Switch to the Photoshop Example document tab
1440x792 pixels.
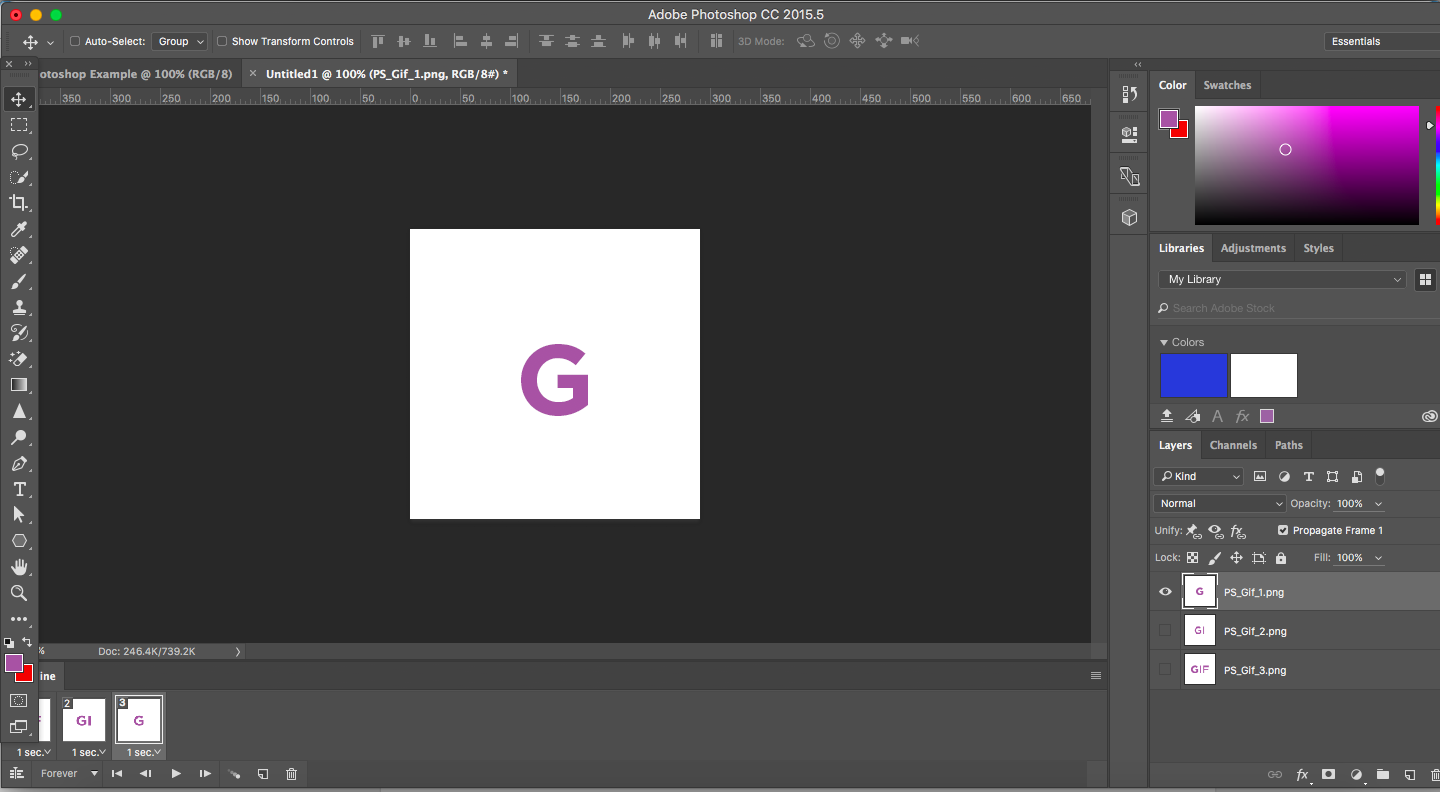pos(137,74)
